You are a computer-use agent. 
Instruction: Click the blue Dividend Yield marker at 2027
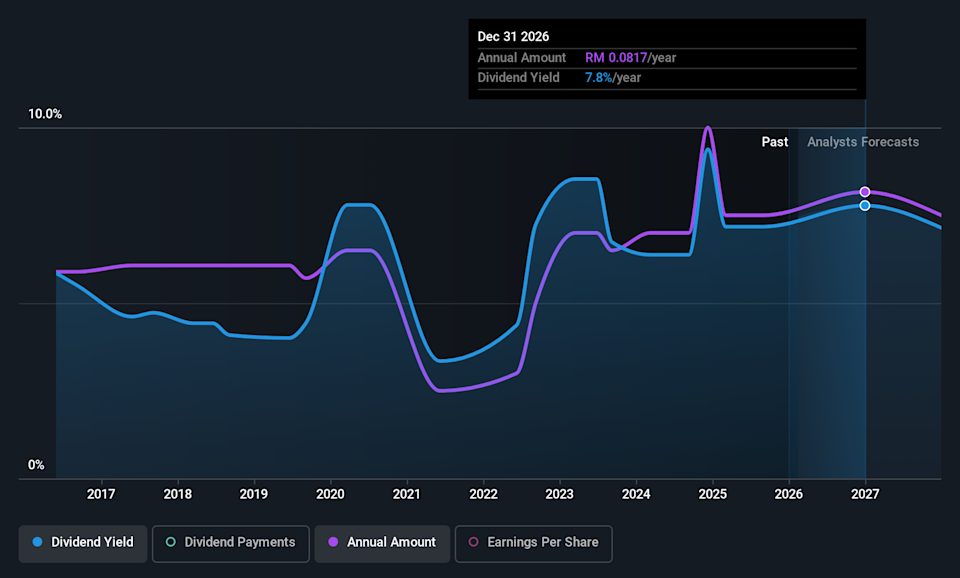click(865, 206)
